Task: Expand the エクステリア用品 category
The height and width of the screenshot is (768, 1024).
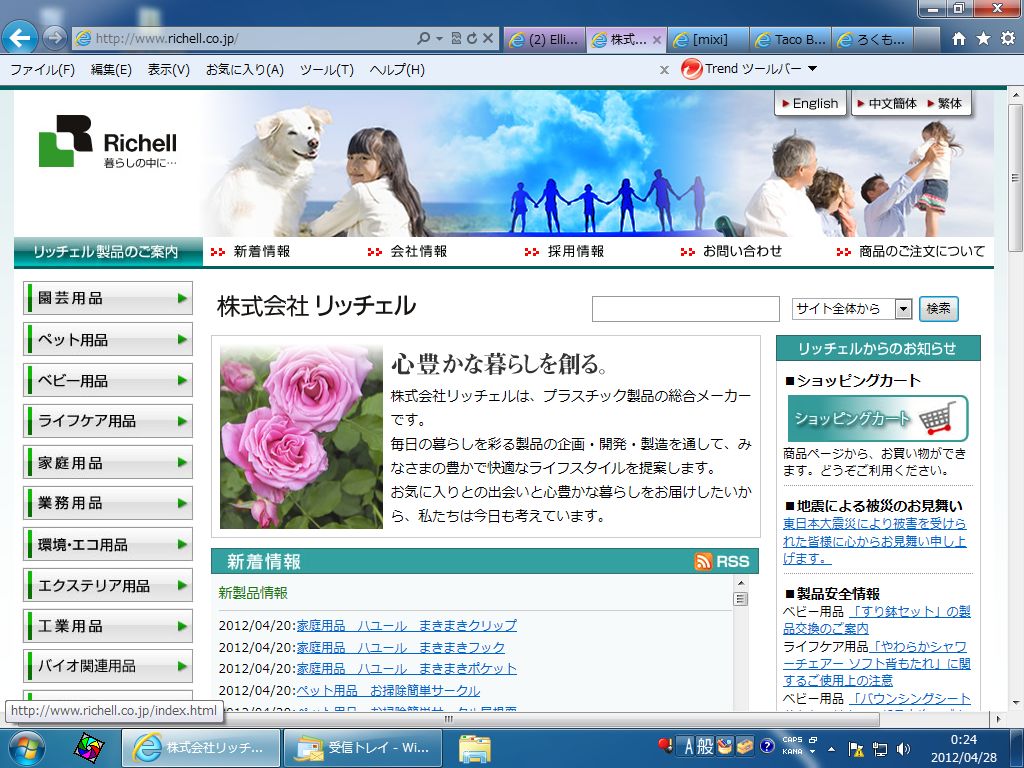Action: pos(108,585)
